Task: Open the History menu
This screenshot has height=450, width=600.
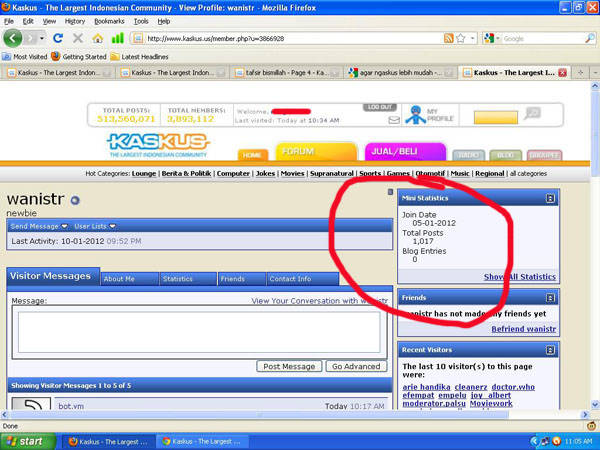Action: tap(75, 21)
